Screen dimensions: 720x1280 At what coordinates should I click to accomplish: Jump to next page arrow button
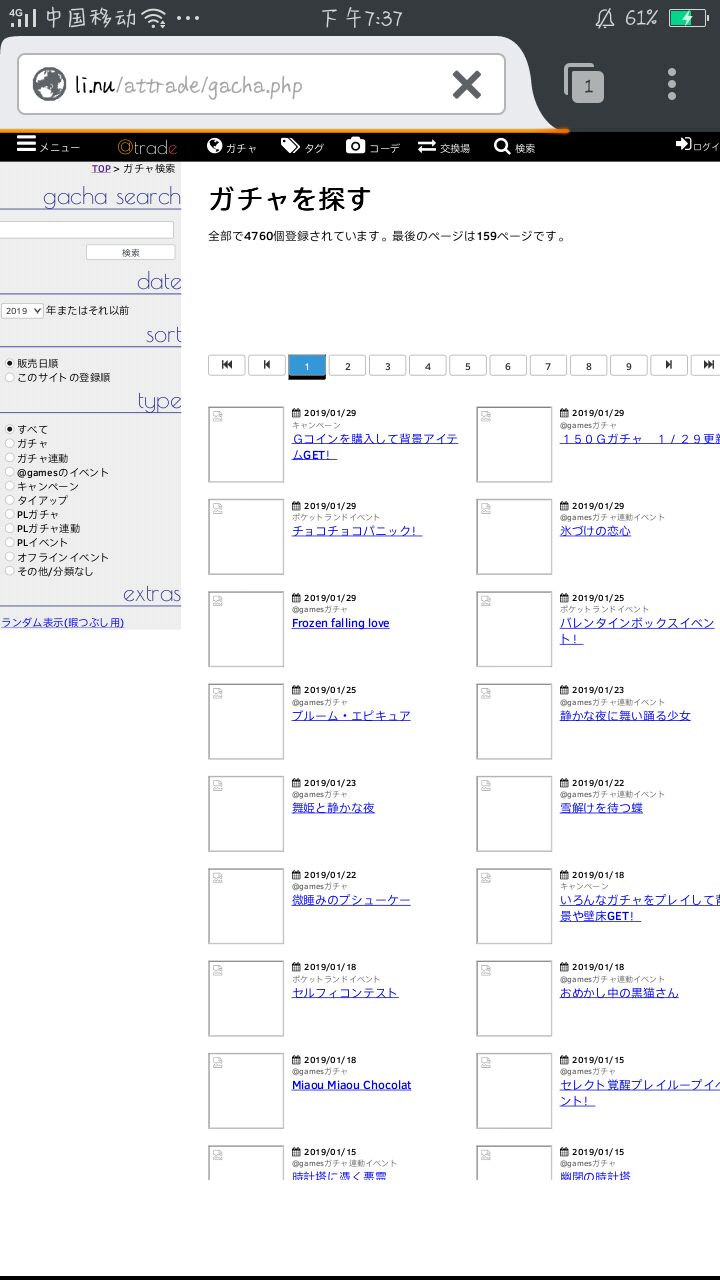pyautogui.click(x=669, y=366)
